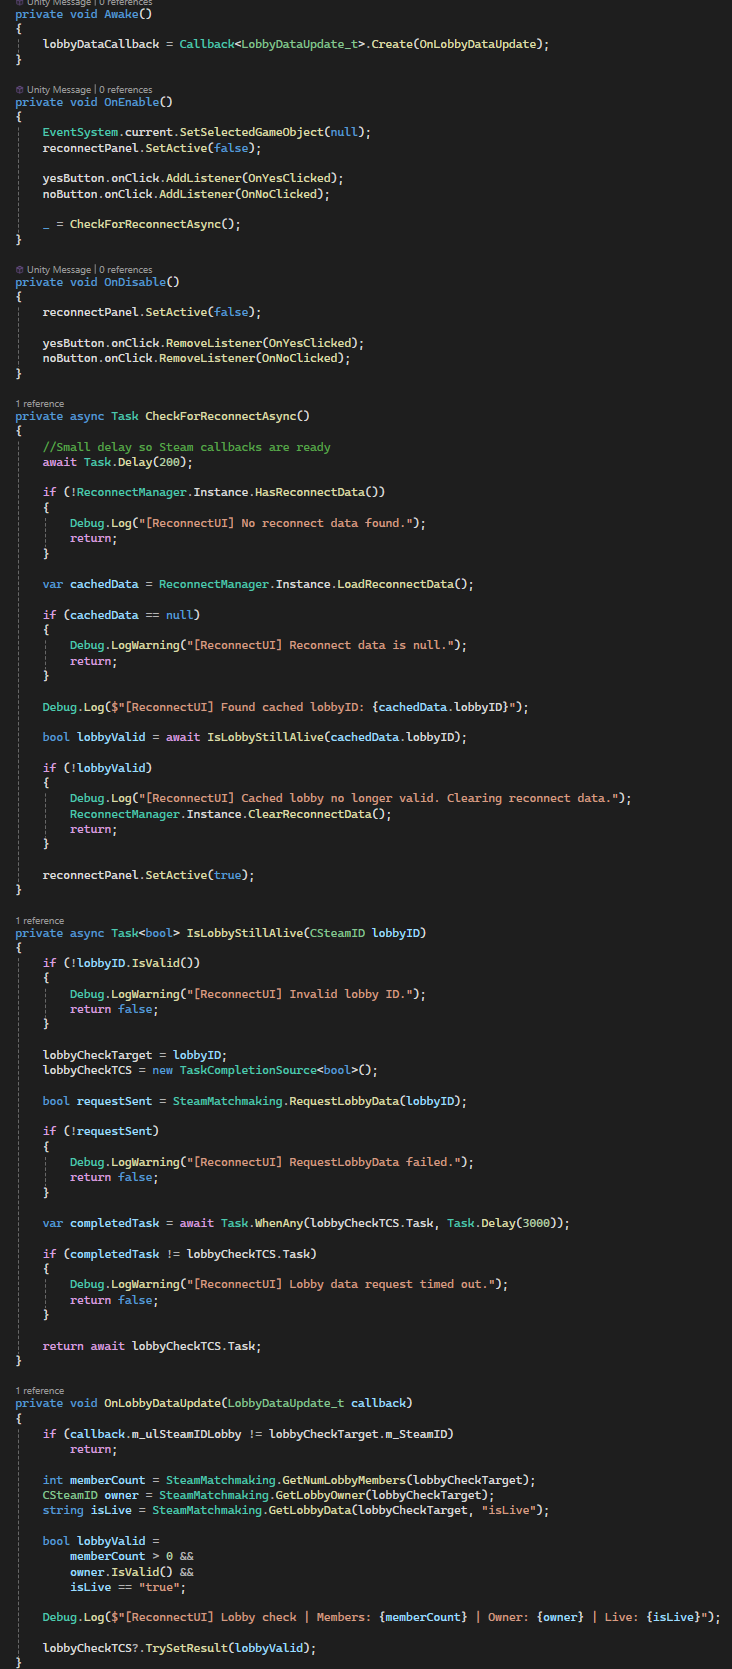Click the Unity icon above OnDisable method

tap(20, 270)
